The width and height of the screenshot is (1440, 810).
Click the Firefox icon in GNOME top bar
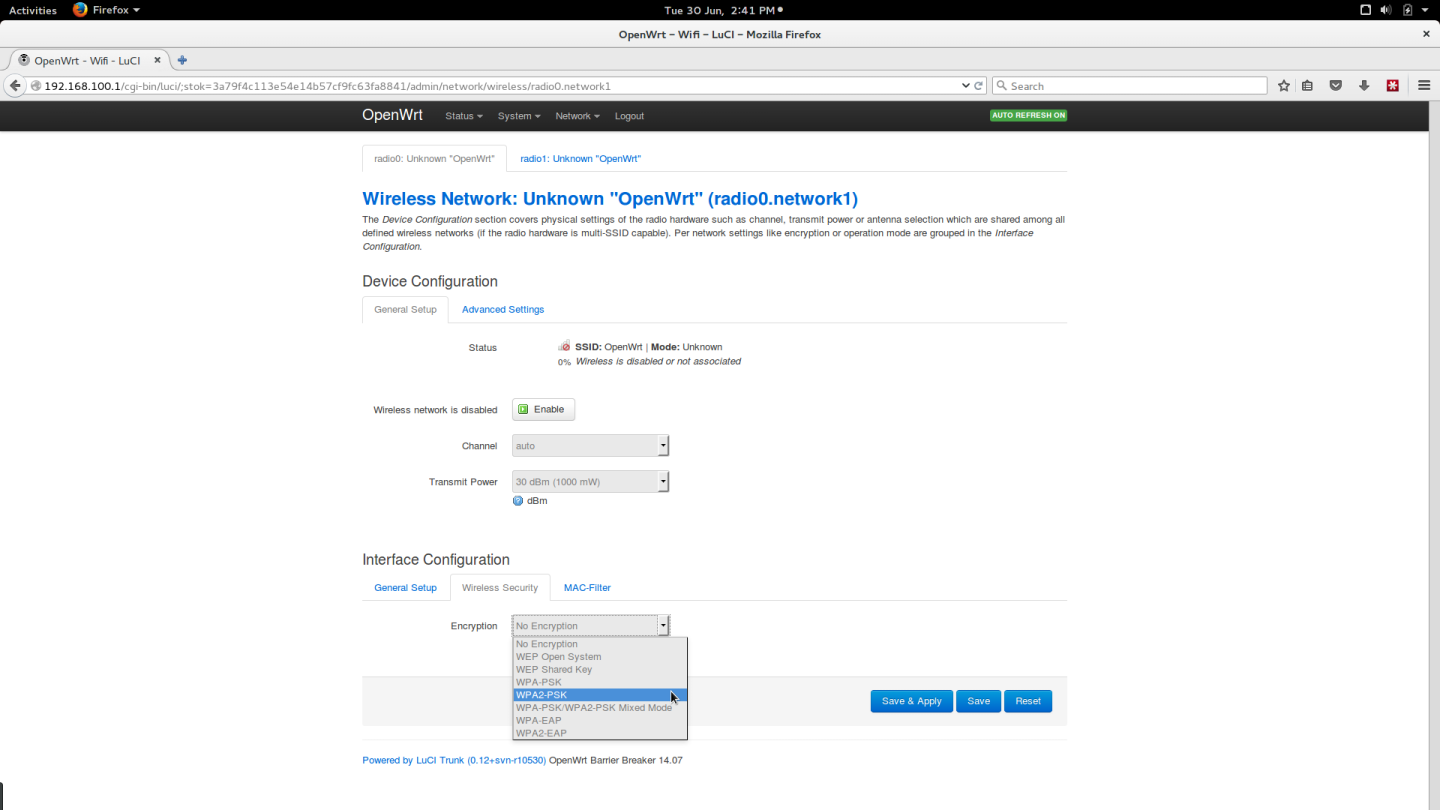click(x=80, y=10)
